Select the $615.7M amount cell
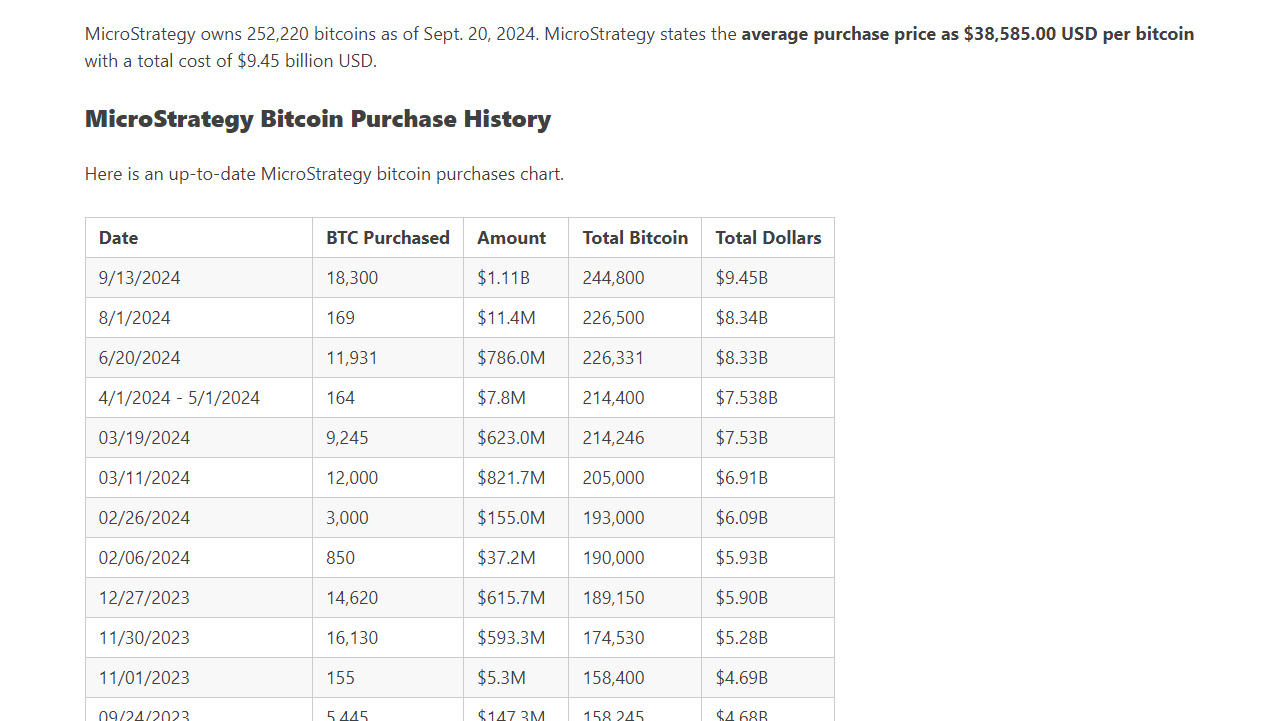Viewport: 1279px width, 721px height. [516, 598]
